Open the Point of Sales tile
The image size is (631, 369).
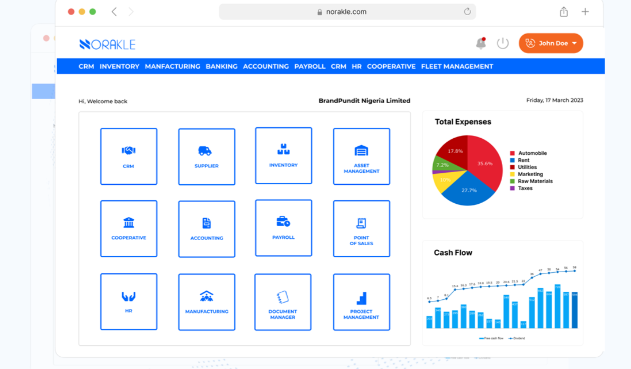[361, 229]
